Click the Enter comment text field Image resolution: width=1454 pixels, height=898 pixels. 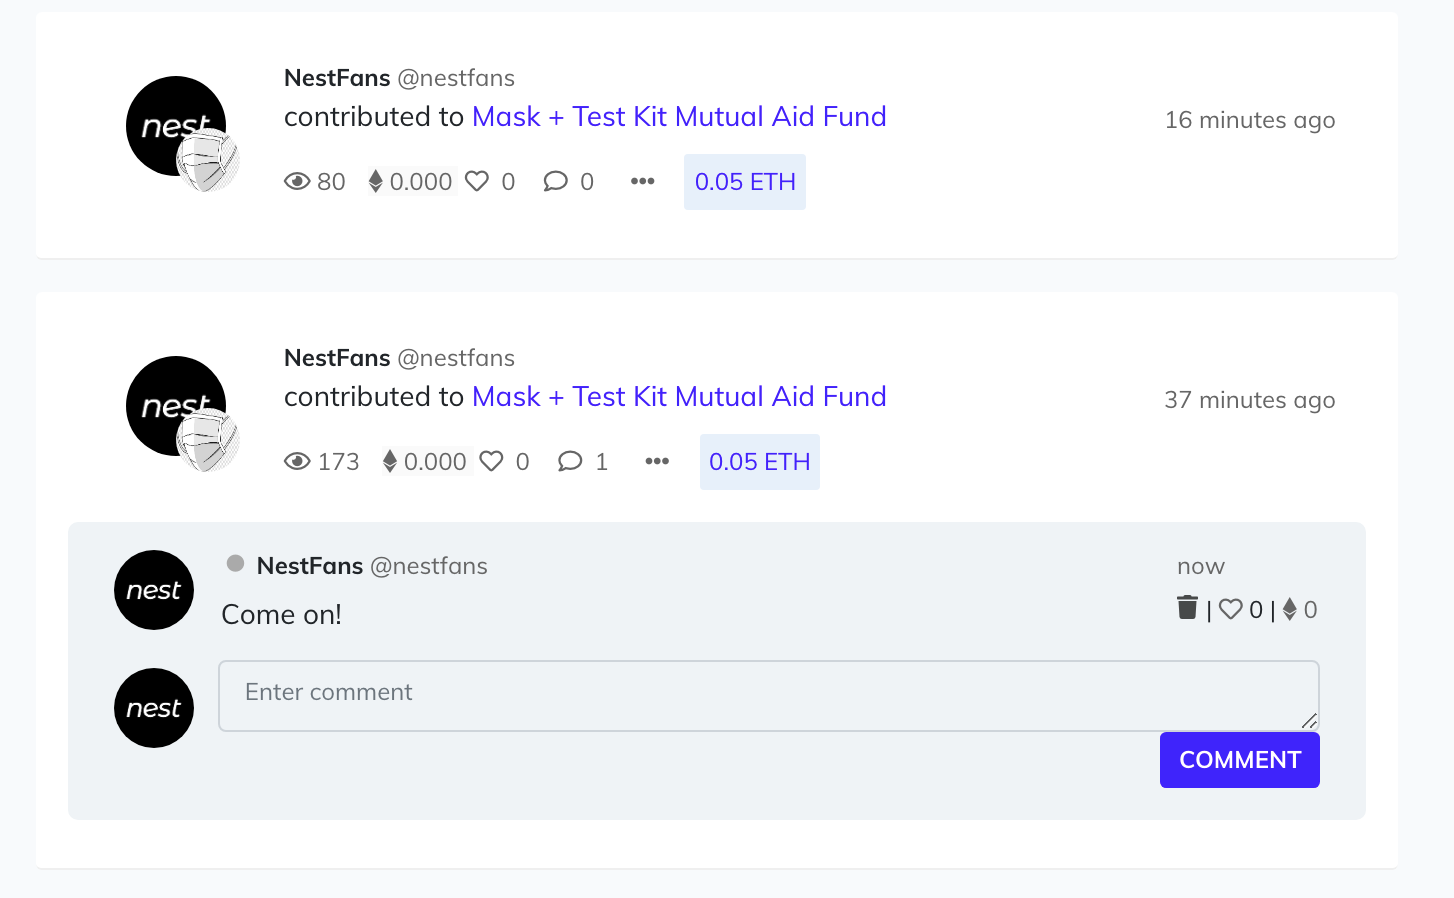769,696
